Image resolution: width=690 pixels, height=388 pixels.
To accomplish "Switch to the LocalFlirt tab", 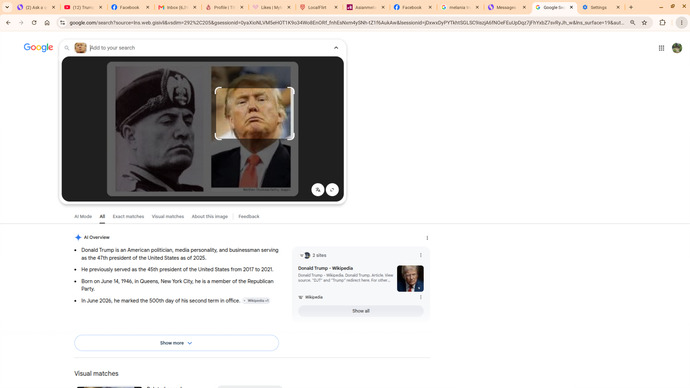I will pyautogui.click(x=318, y=7).
